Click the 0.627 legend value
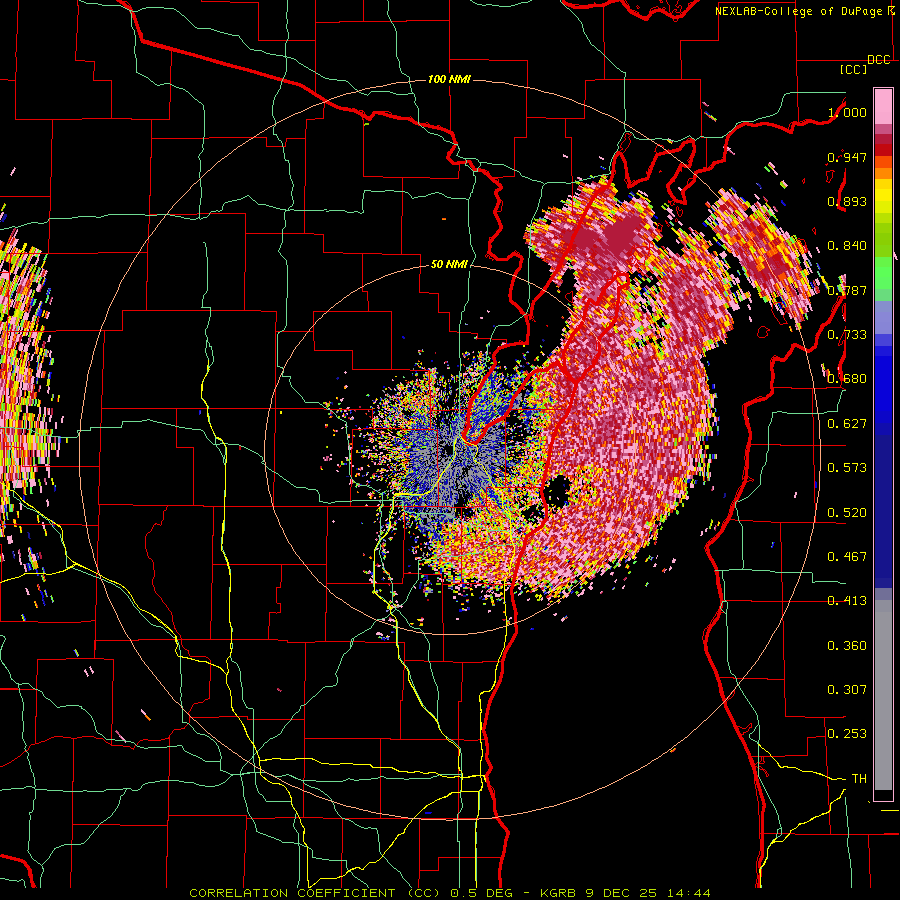The width and height of the screenshot is (900, 900). tap(847, 424)
